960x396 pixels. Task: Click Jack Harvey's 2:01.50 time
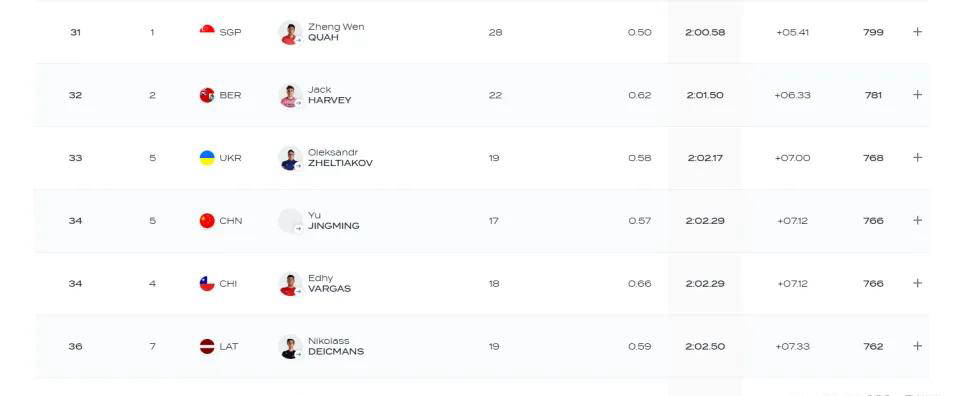tap(705, 95)
